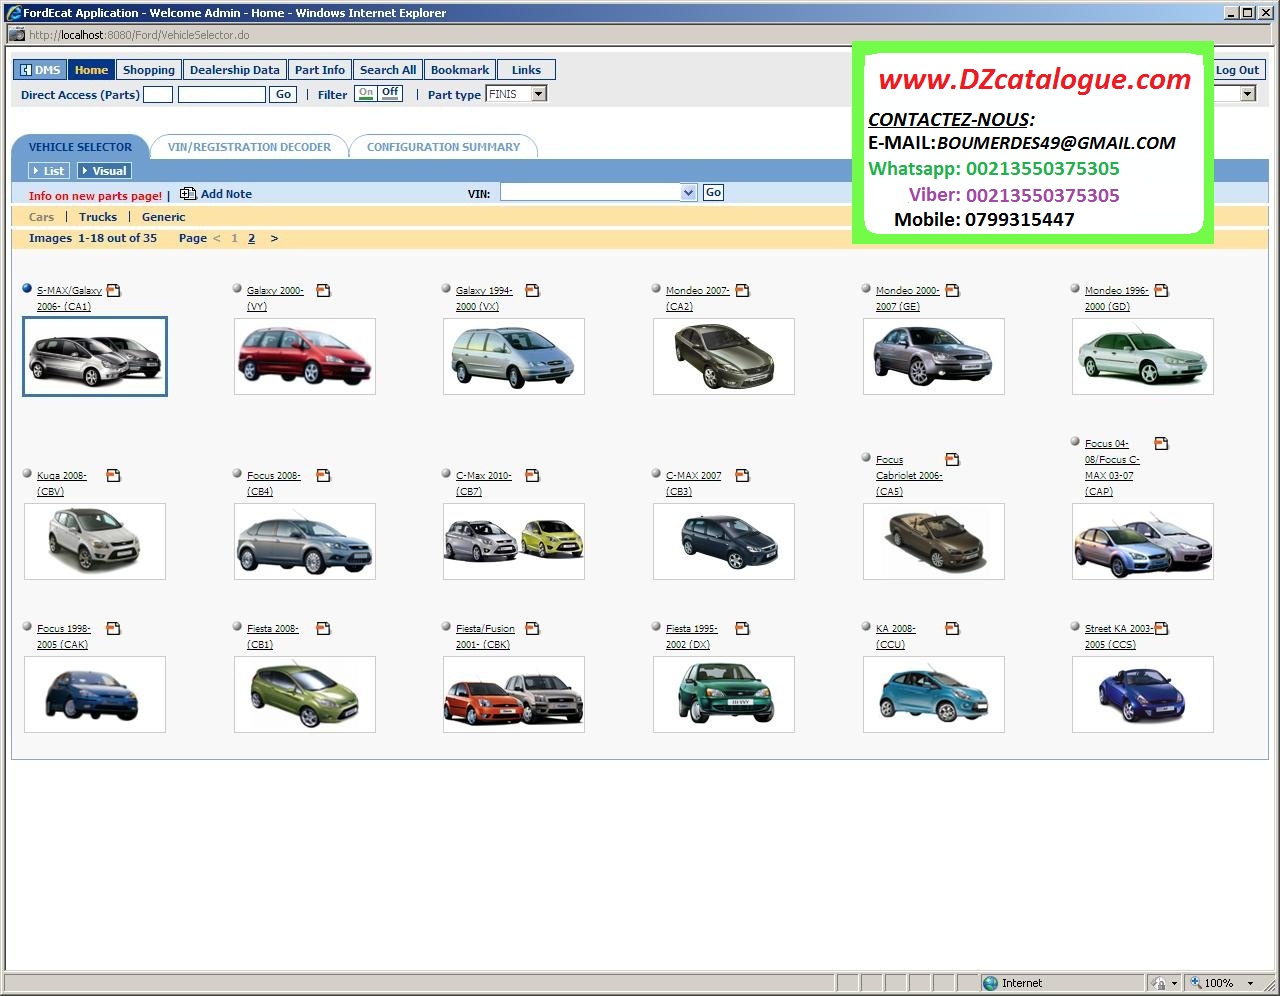This screenshot has height=996, width=1280.
Task: Show the Generic category
Action: click(164, 217)
